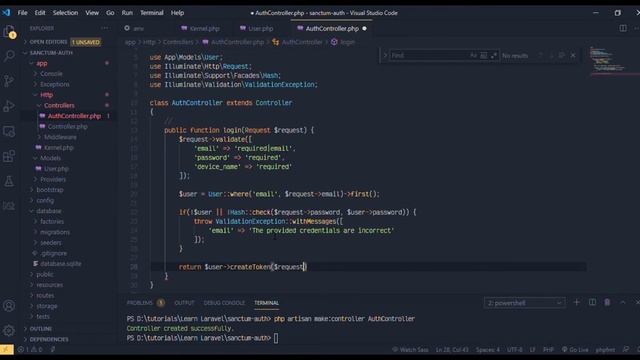Open the Explorer view in the activity bar
This screenshot has height=360, width=640.
pyautogui.click(x=9, y=31)
